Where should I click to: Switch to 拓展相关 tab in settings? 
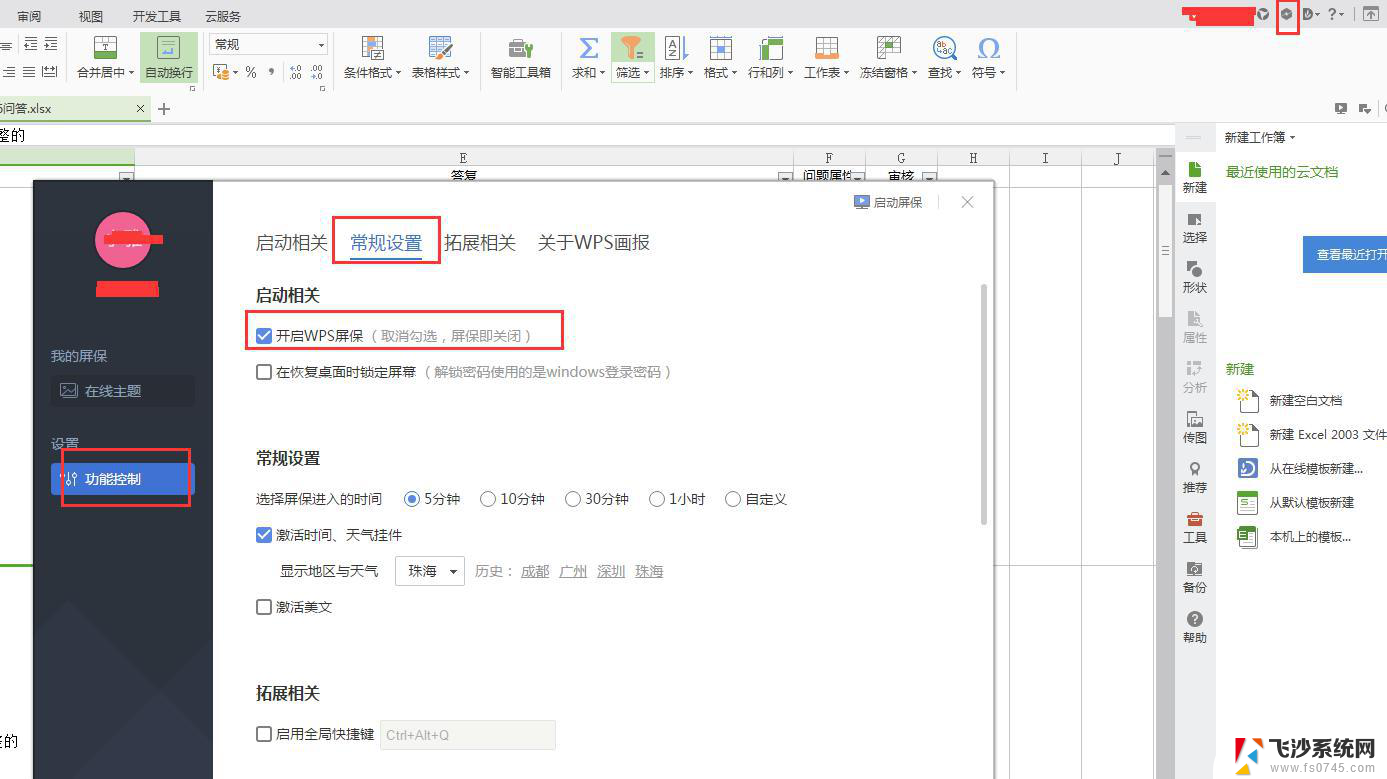click(x=480, y=242)
